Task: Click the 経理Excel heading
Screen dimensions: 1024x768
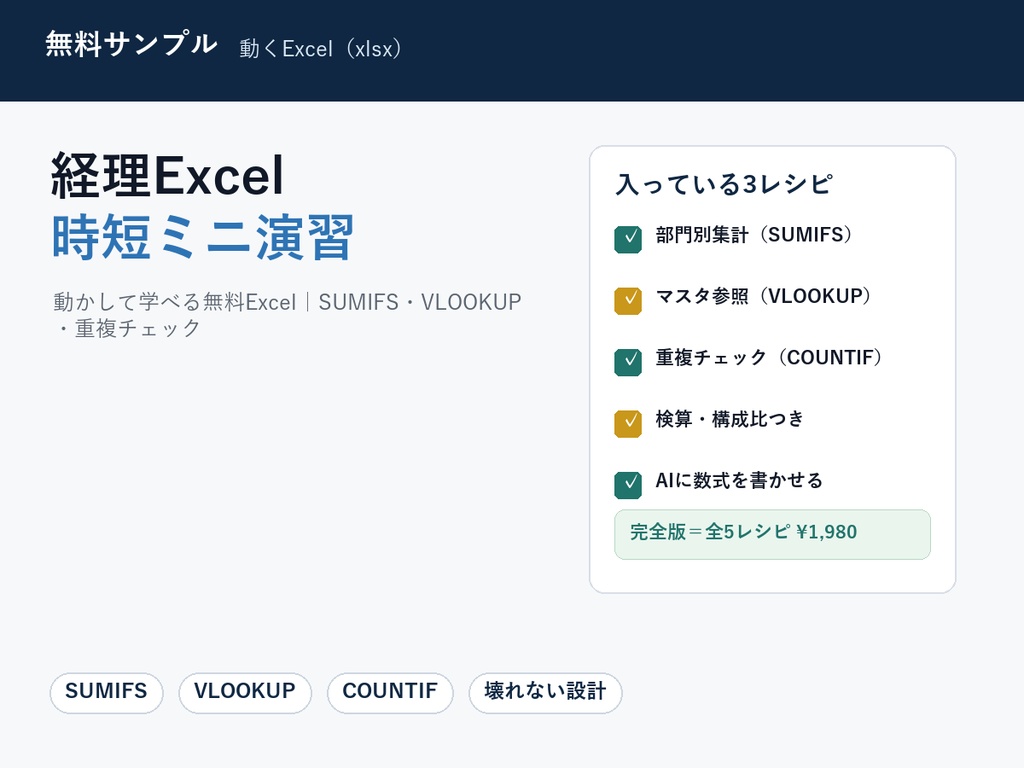Action: click(168, 176)
